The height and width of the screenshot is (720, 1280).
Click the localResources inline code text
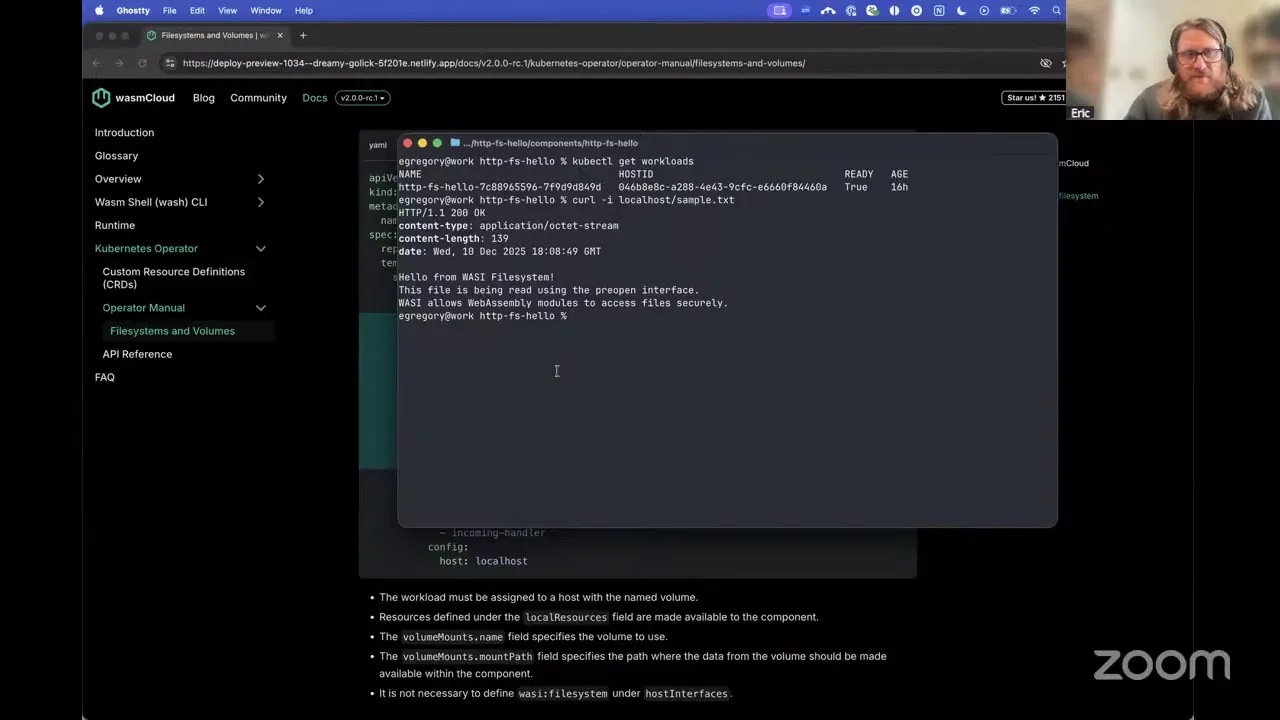pyautogui.click(x=566, y=617)
